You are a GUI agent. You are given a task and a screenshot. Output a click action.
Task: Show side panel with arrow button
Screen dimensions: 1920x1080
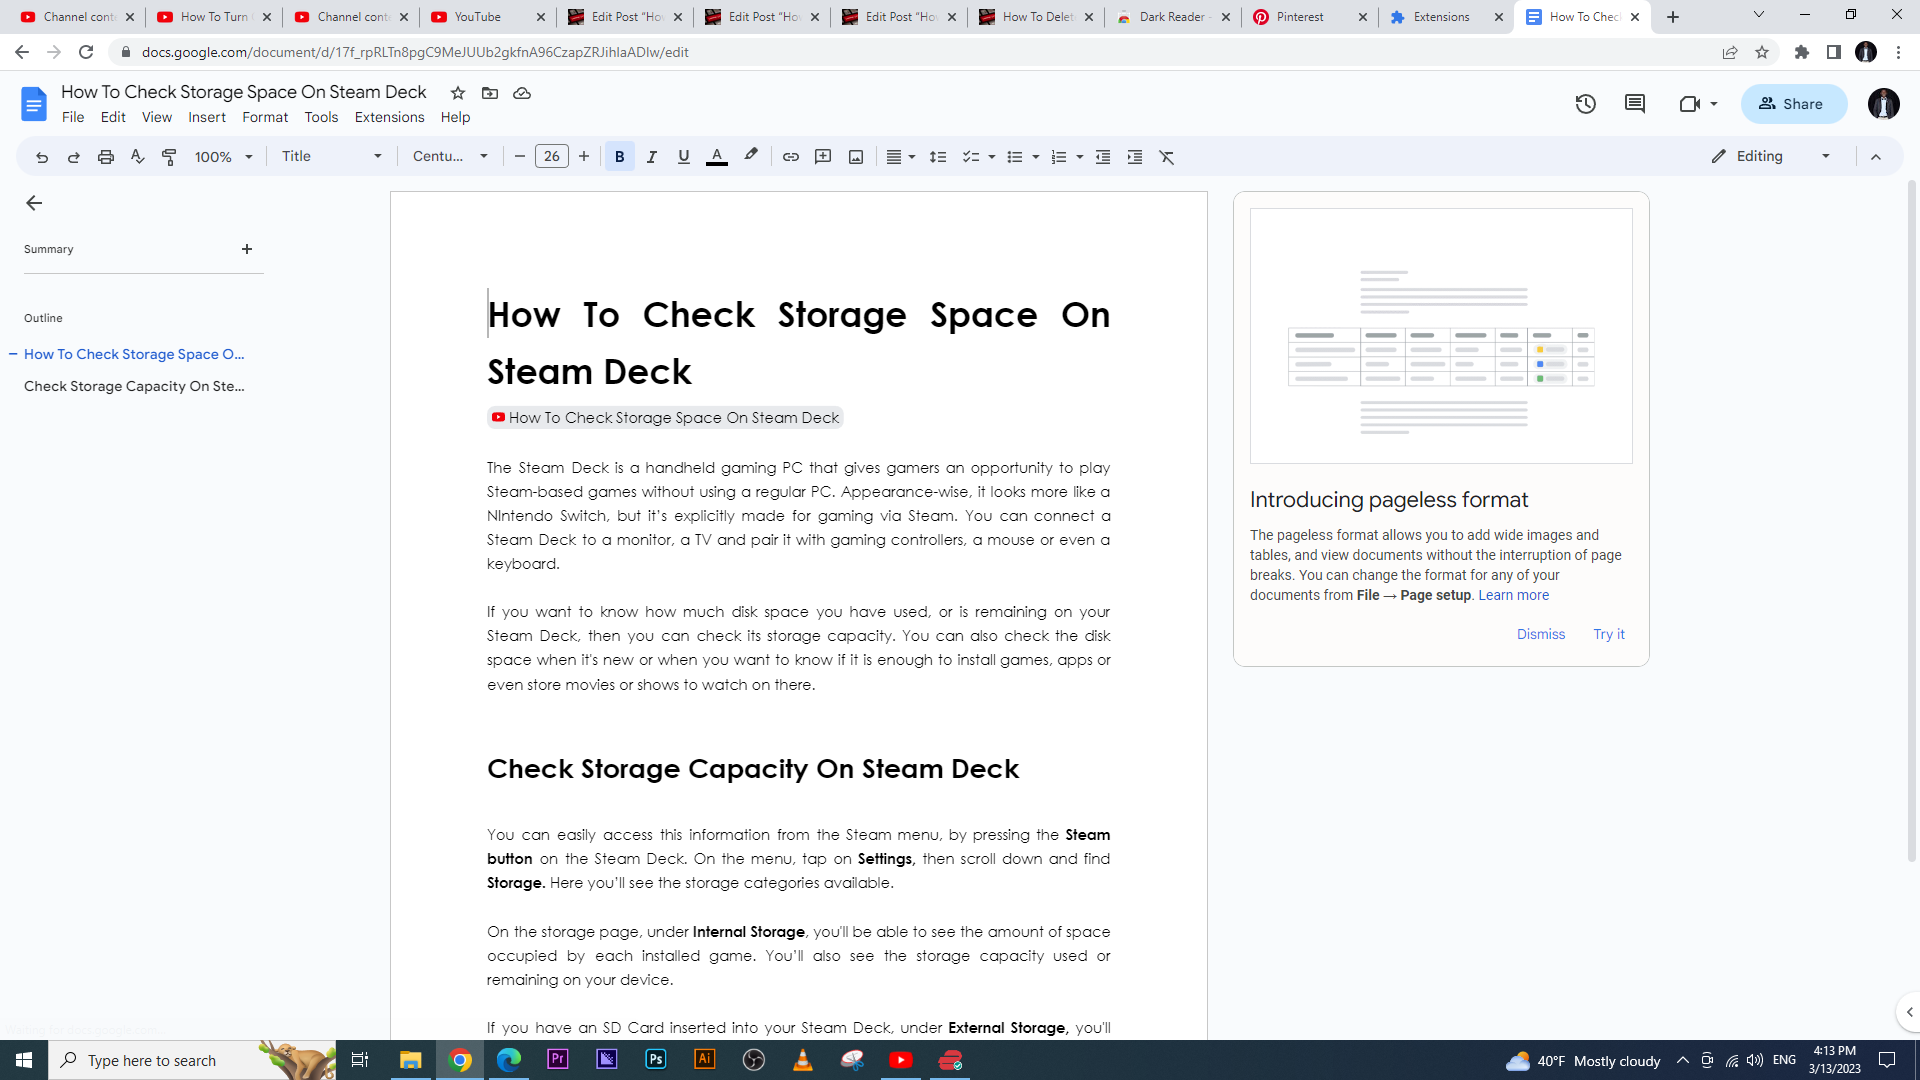click(1909, 1012)
